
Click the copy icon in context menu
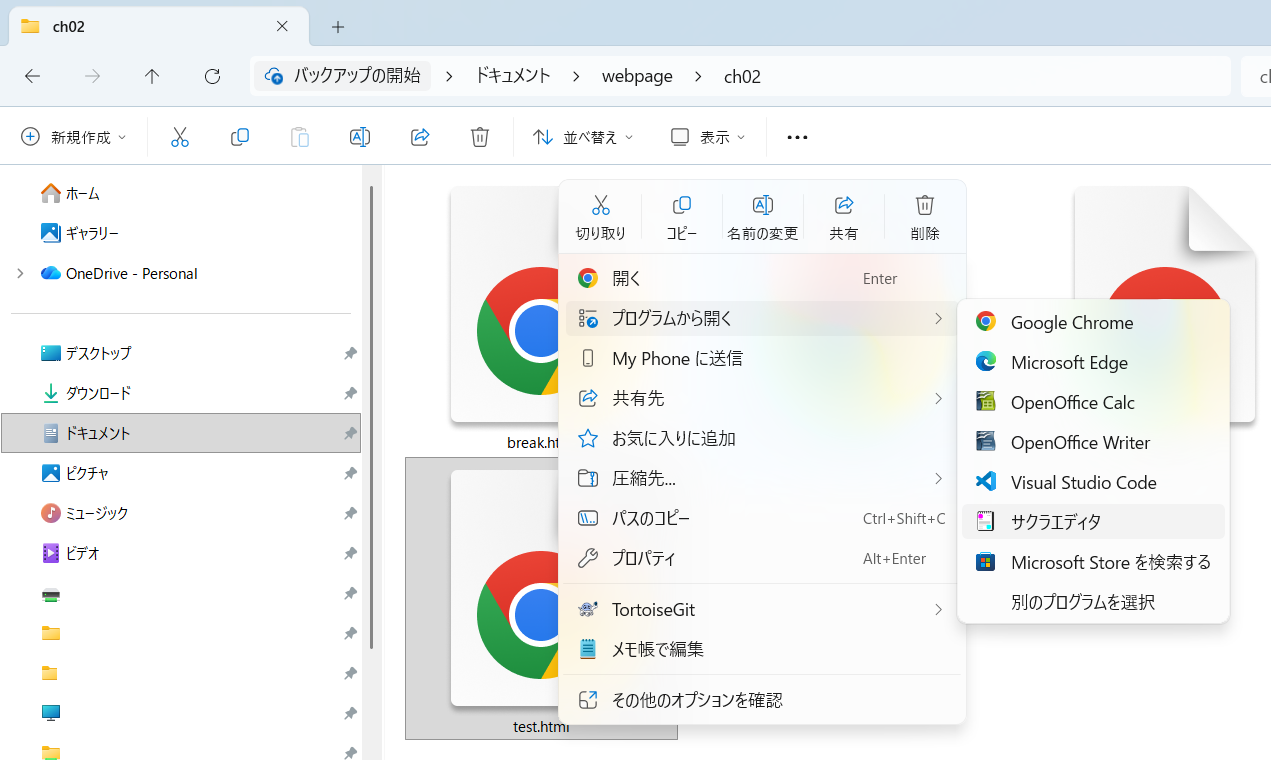[681, 216]
